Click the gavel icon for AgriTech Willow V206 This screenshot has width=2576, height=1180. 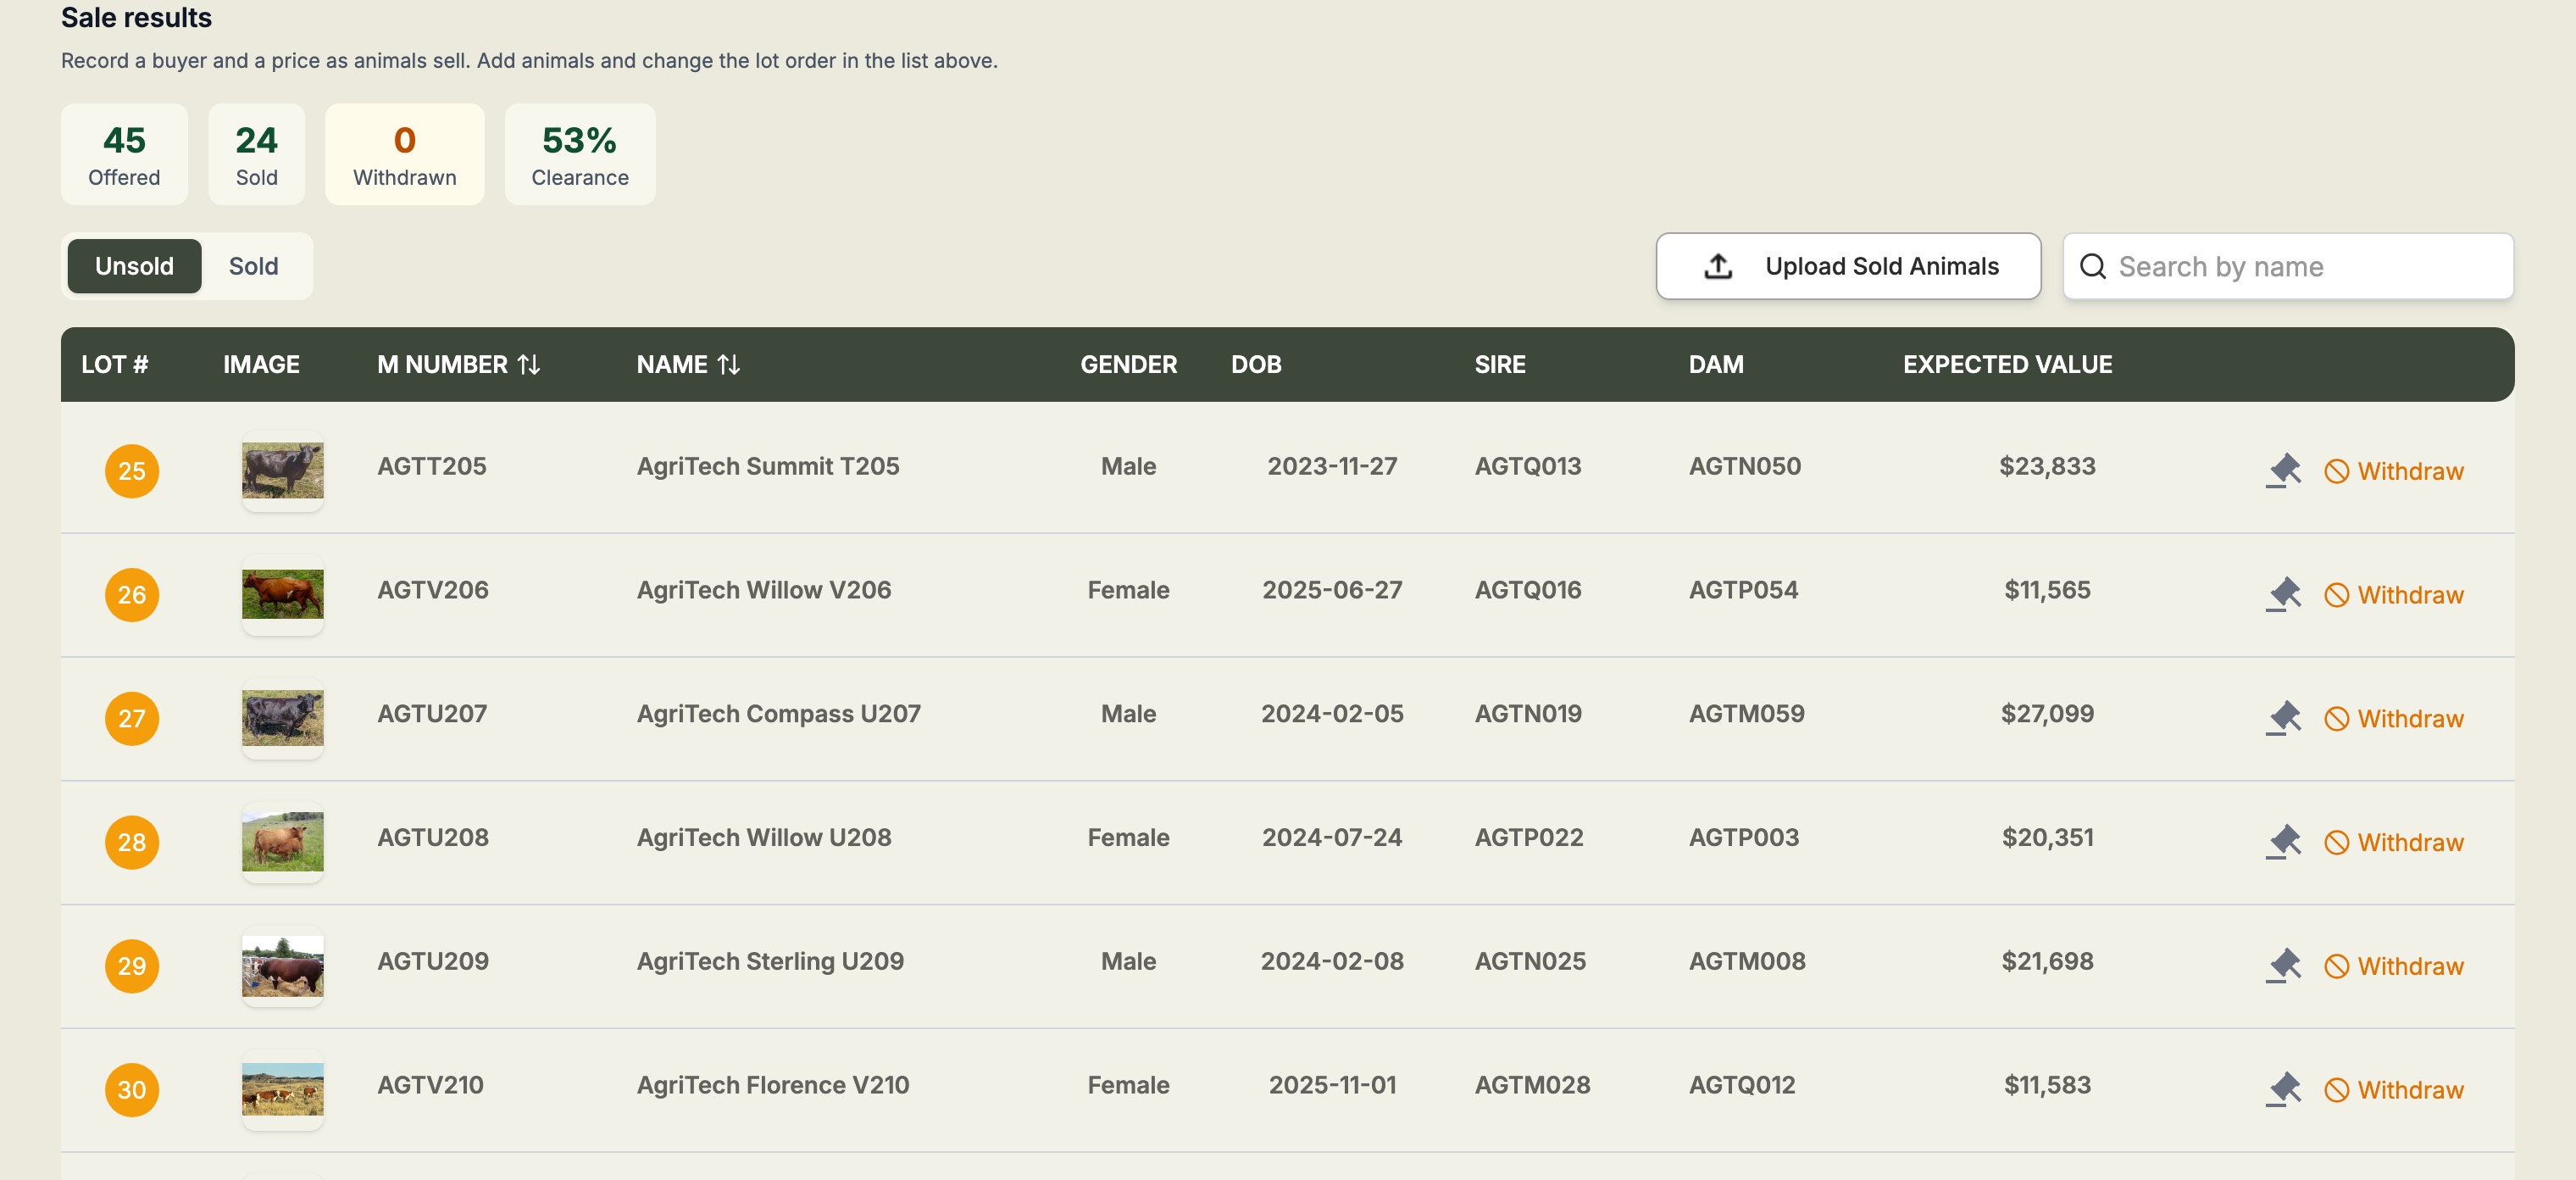[2283, 595]
